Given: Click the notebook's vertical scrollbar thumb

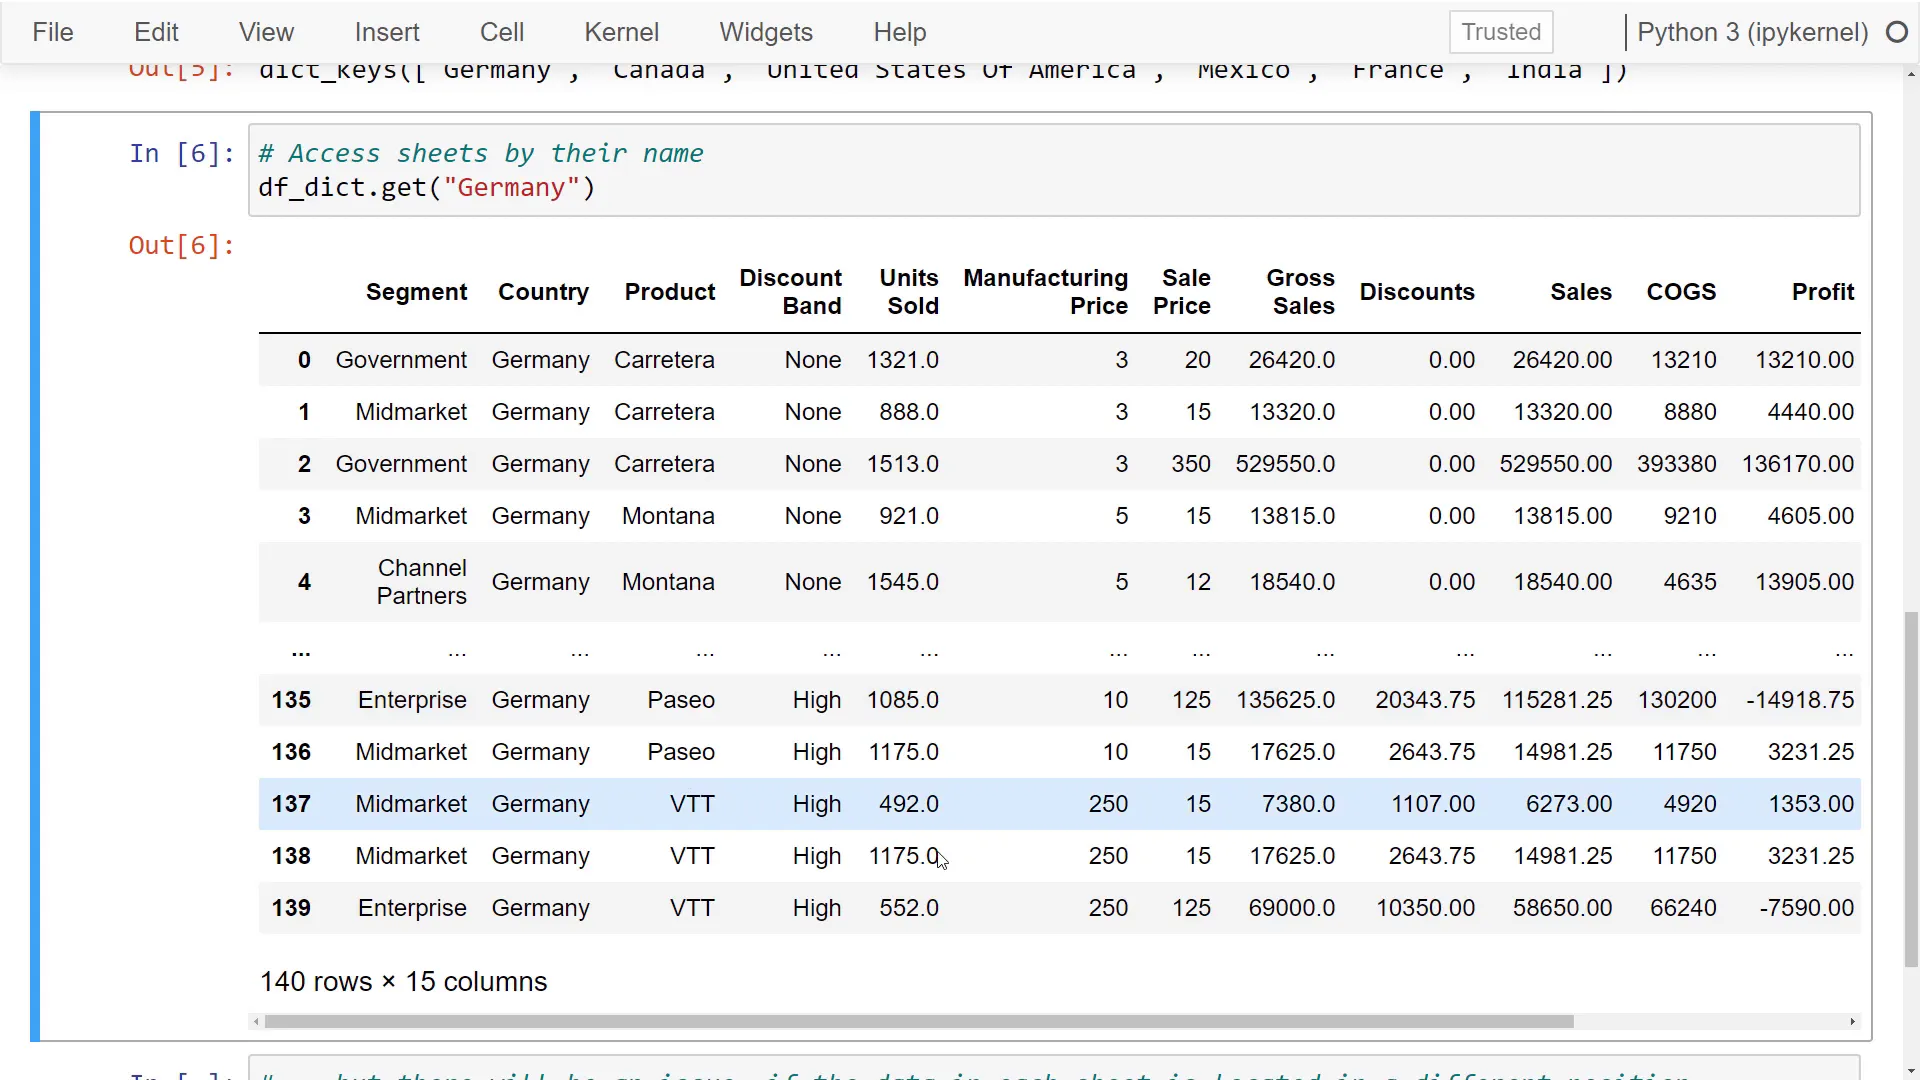Looking at the screenshot, I should (1911, 790).
